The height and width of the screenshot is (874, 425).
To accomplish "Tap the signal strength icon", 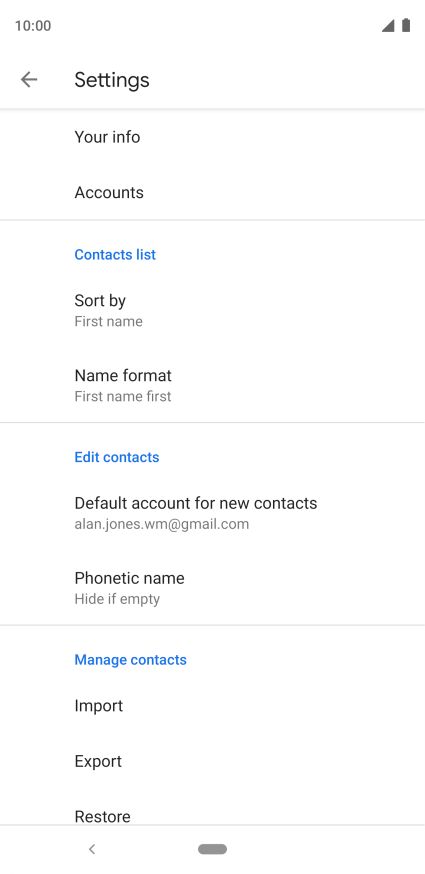I will click(388, 26).
